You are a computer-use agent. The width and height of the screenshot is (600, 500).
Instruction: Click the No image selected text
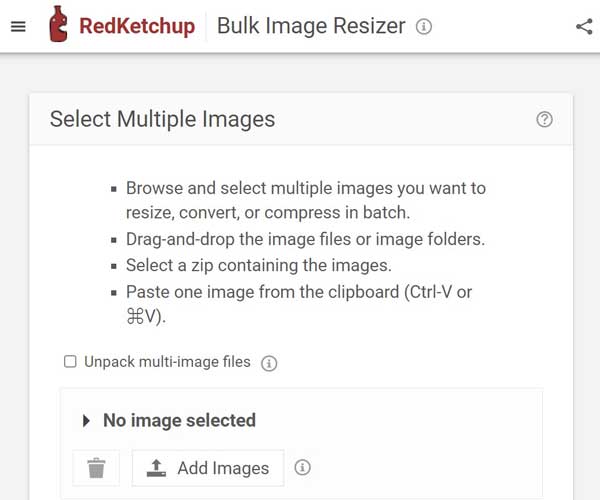tap(179, 420)
